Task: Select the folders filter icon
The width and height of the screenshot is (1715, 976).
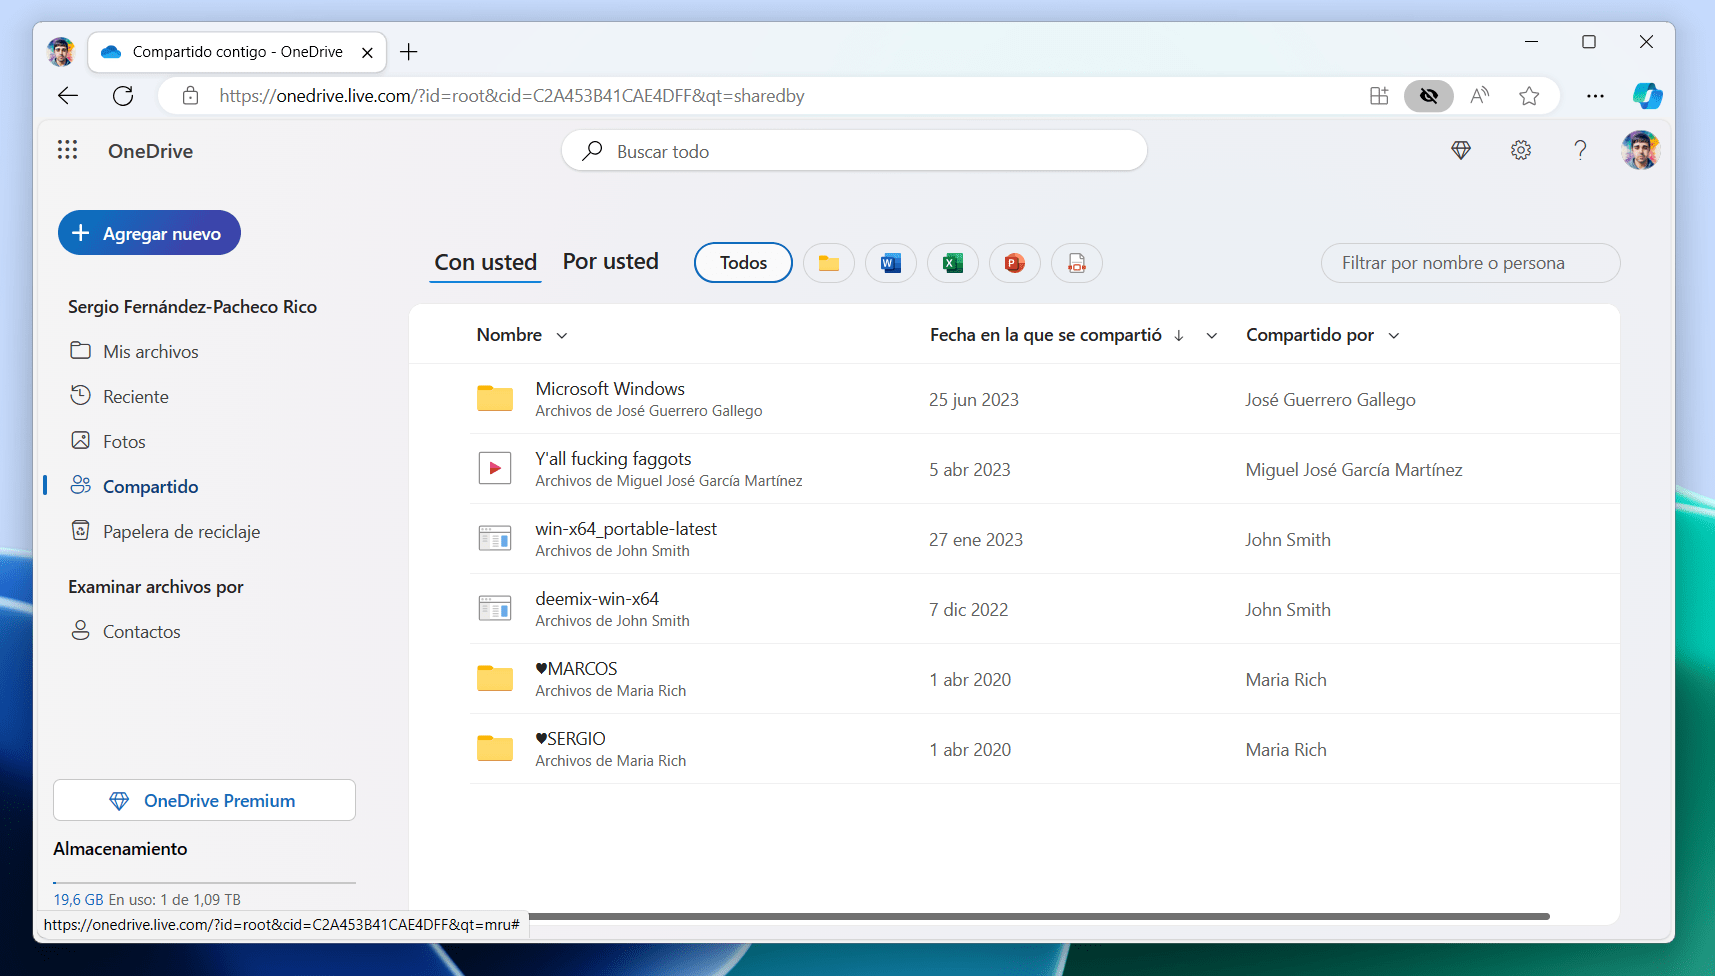Action: point(828,262)
